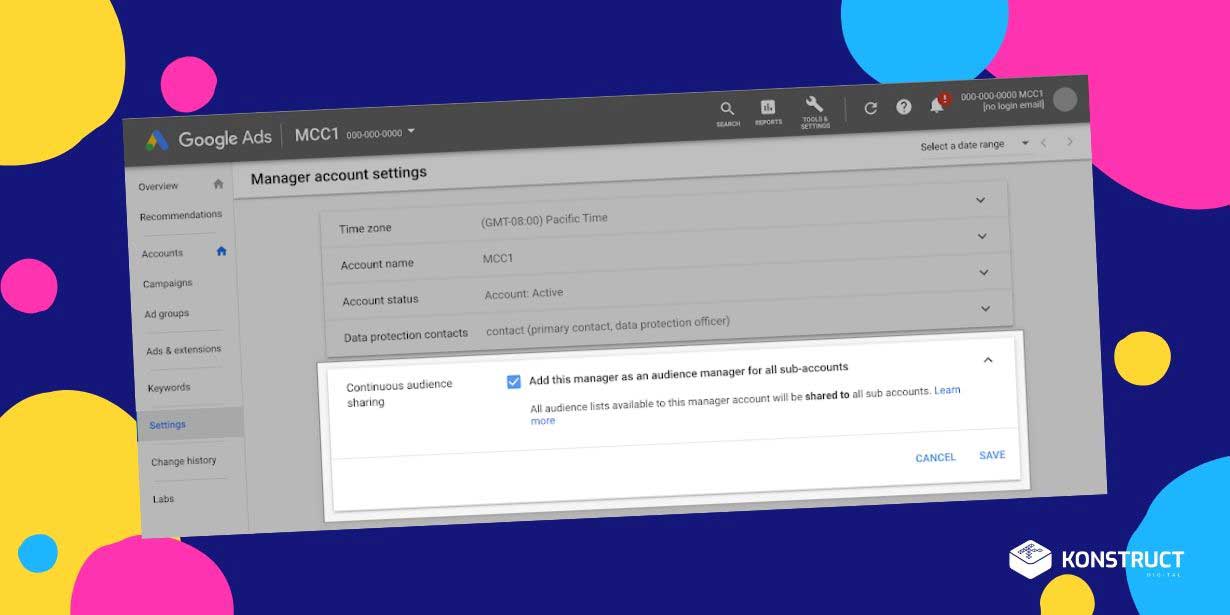Click the refresh icon in the header
Viewport: 1230px width, 615px height.
(870, 108)
